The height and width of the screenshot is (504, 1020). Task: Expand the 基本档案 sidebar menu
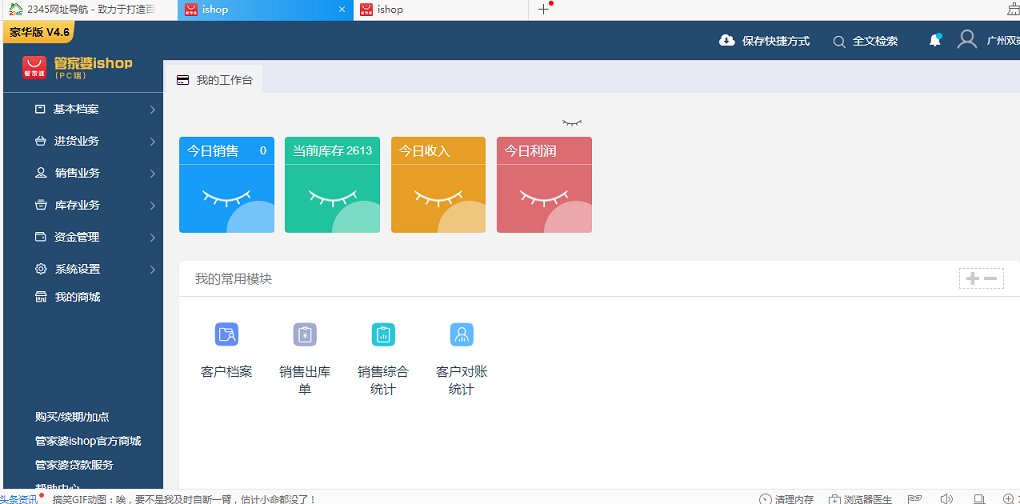(x=95, y=109)
